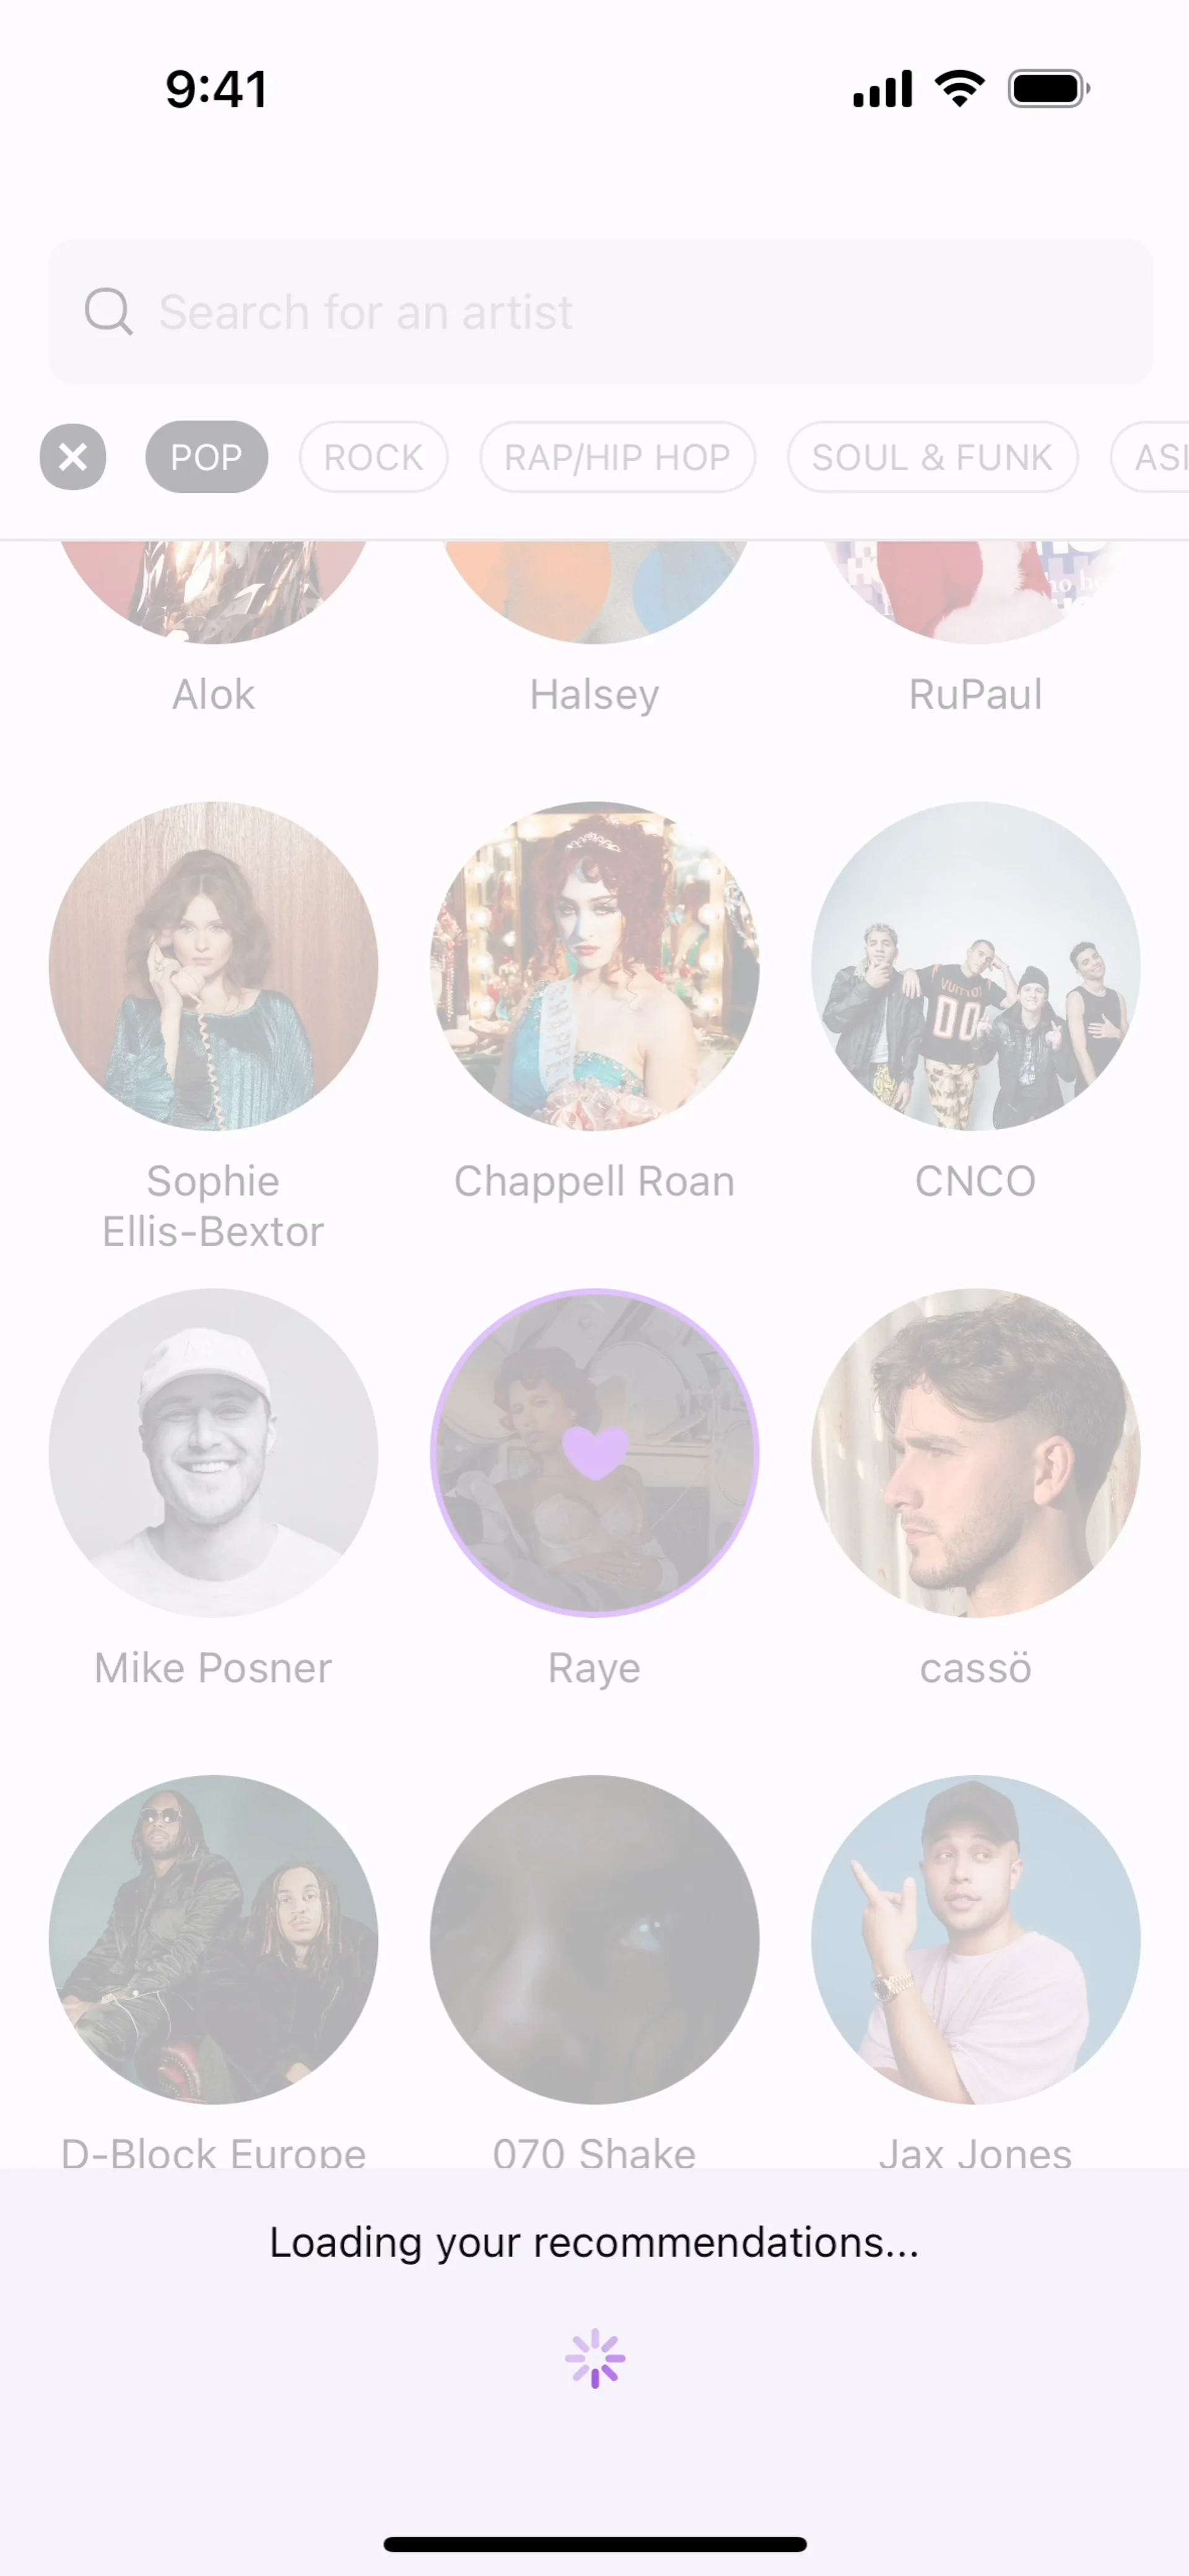
Task: Tap the D-Block Europe artist photo
Action: tap(214, 1940)
